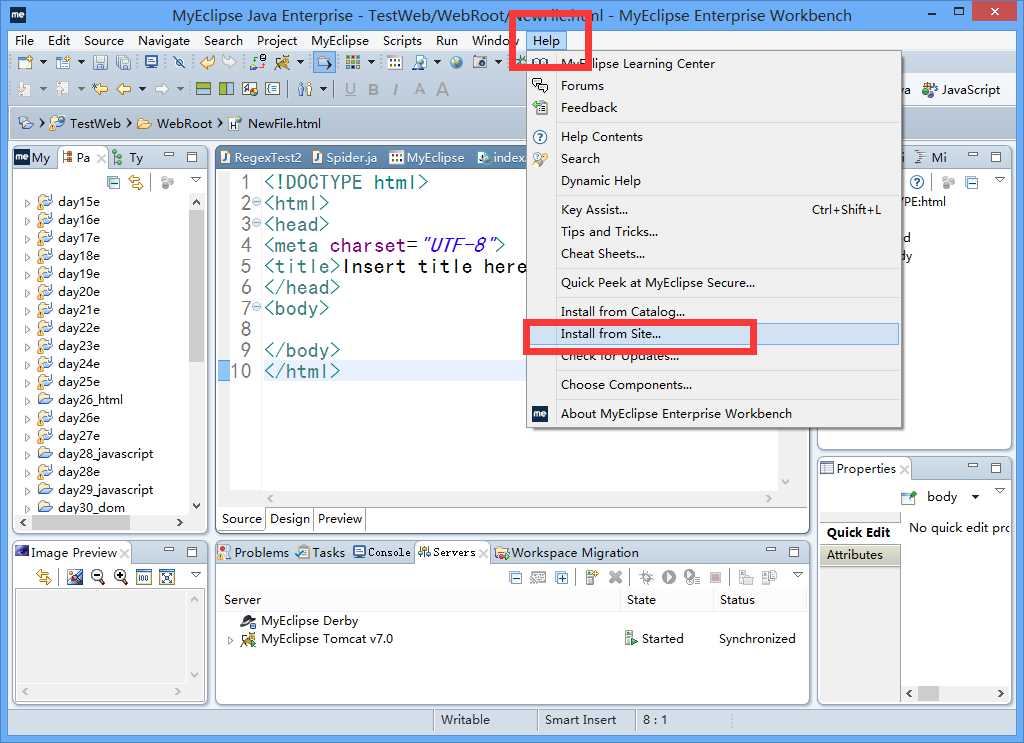Expand the day20e project tree node

coord(27,293)
